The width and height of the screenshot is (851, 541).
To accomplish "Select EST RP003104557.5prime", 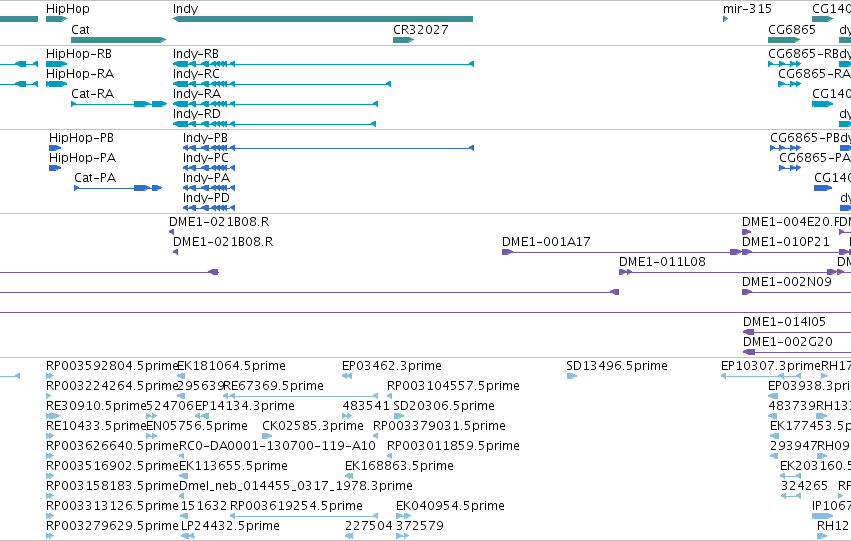I will click(x=453, y=386).
